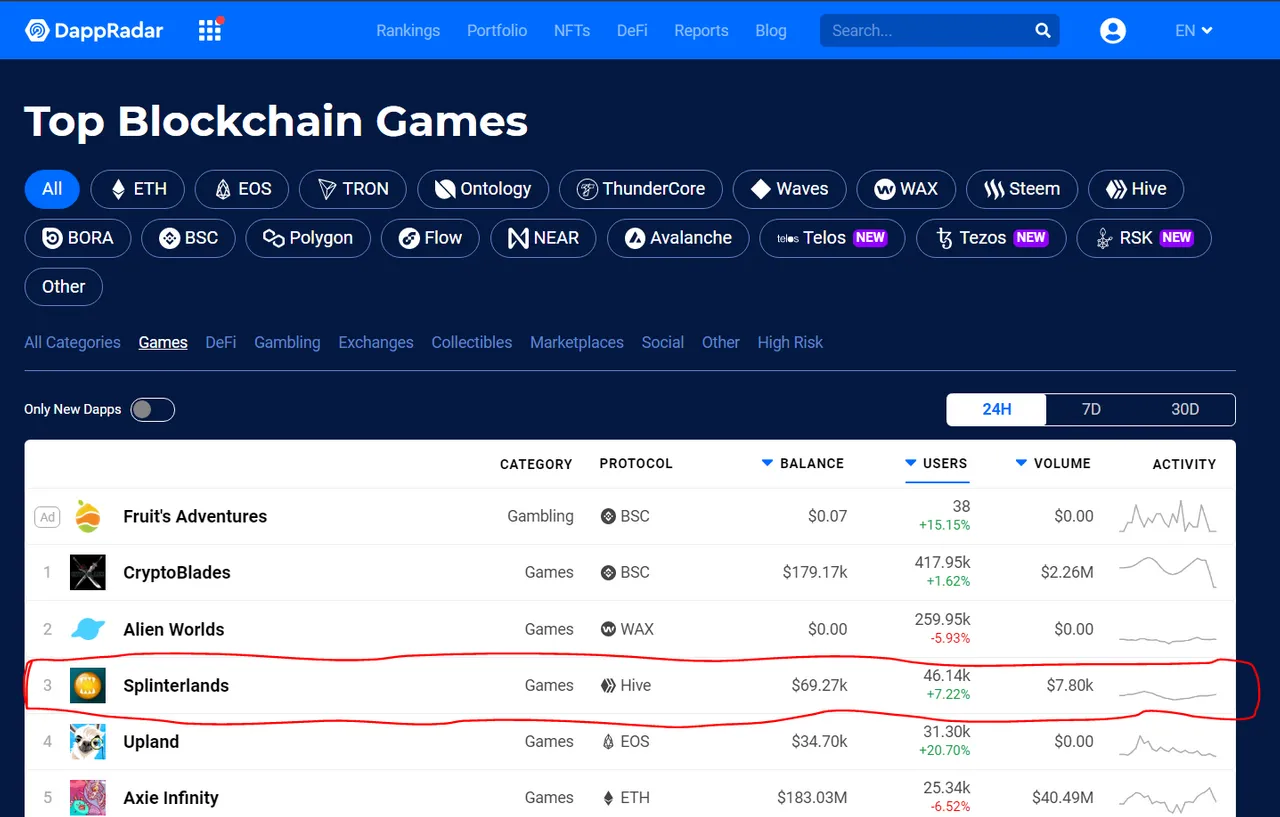Open the Upland llama icon
The width and height of the screenshot is (1280, 817).
[88, 741]
